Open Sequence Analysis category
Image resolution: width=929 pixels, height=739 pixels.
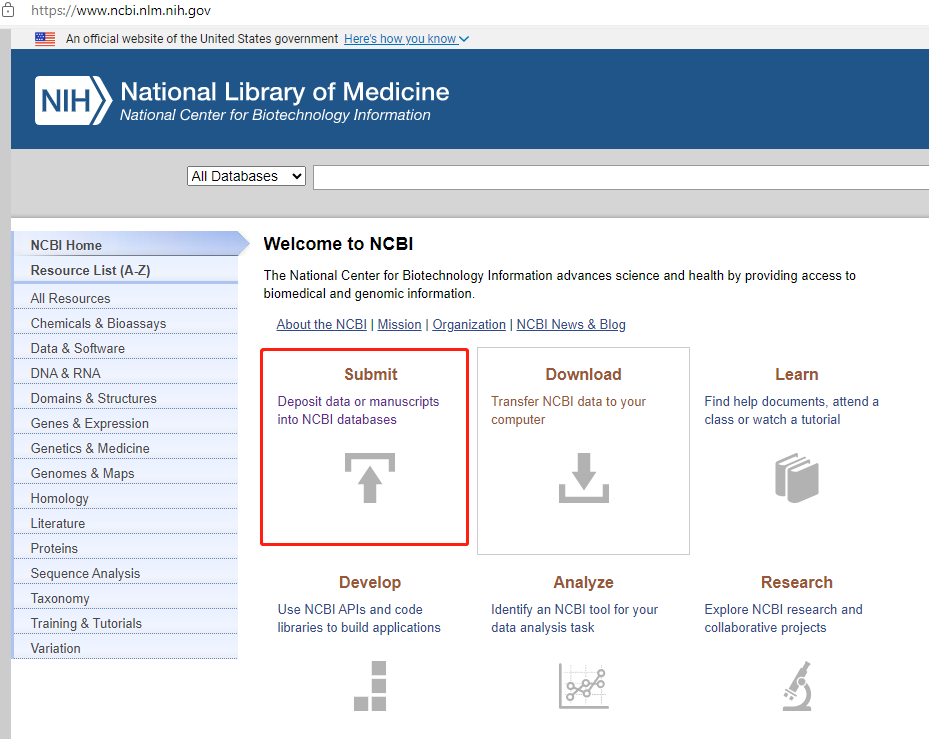pos(126,573)
